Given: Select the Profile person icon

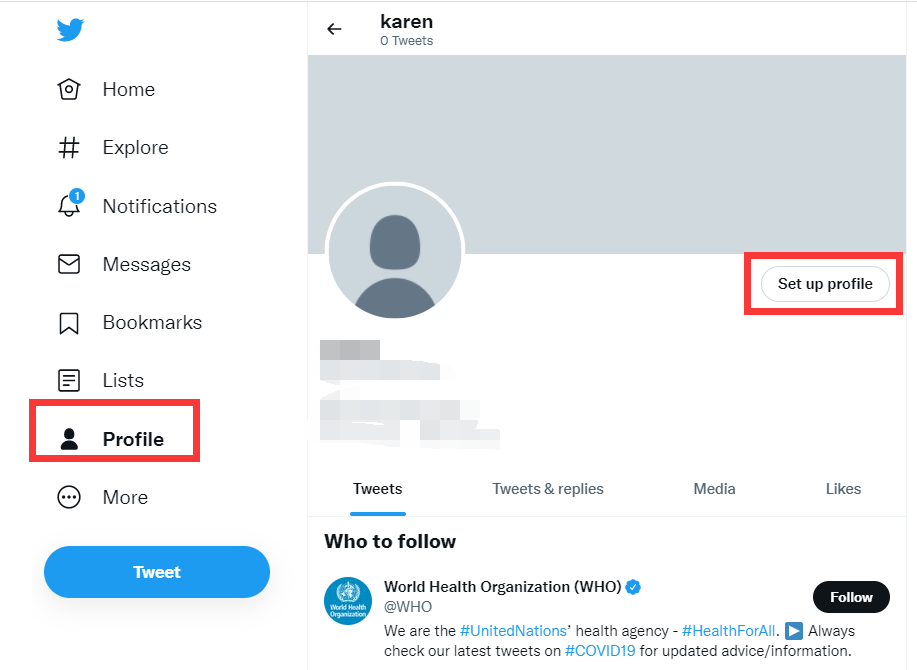Looking at the screenshot, I should click(69, 439).
